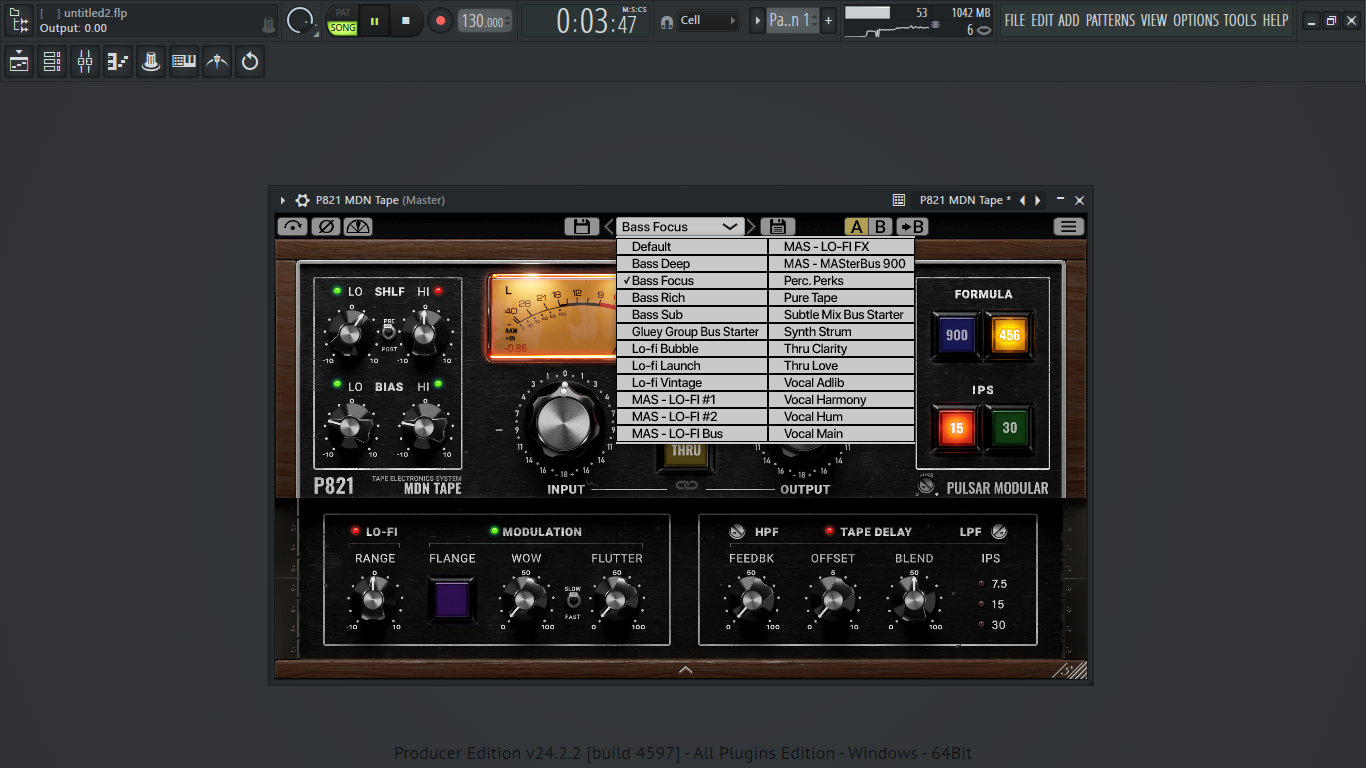
Task: Click the phase invert icon in plugin
Action: tap(325, 227)
